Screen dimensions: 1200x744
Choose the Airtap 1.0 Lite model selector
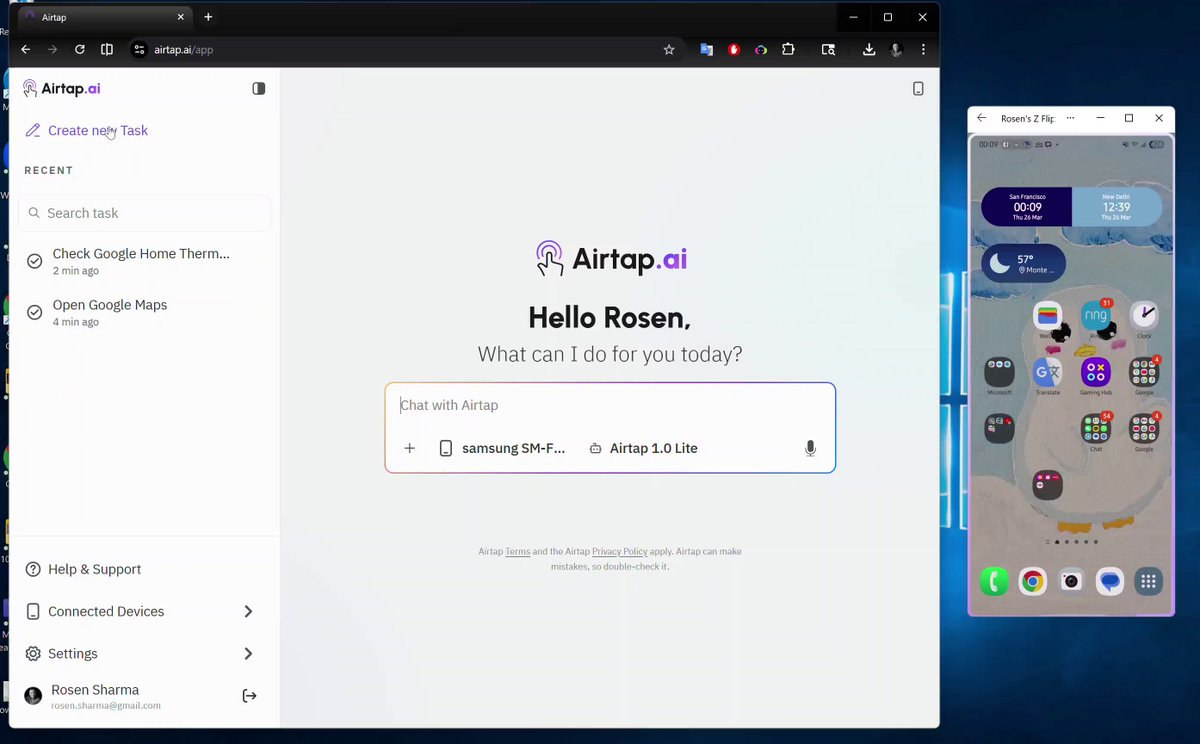[x=643, y=448]
